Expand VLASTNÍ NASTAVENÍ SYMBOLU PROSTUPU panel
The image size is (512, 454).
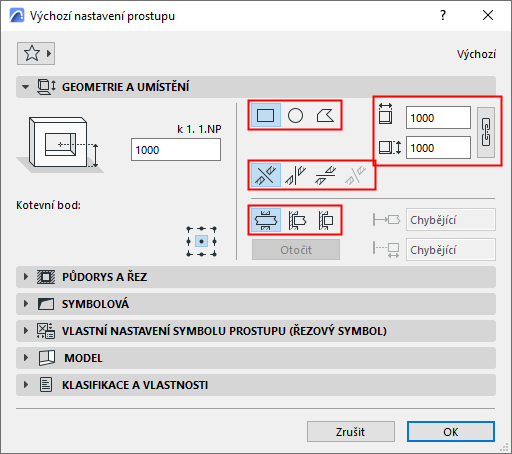pos(25,331)
